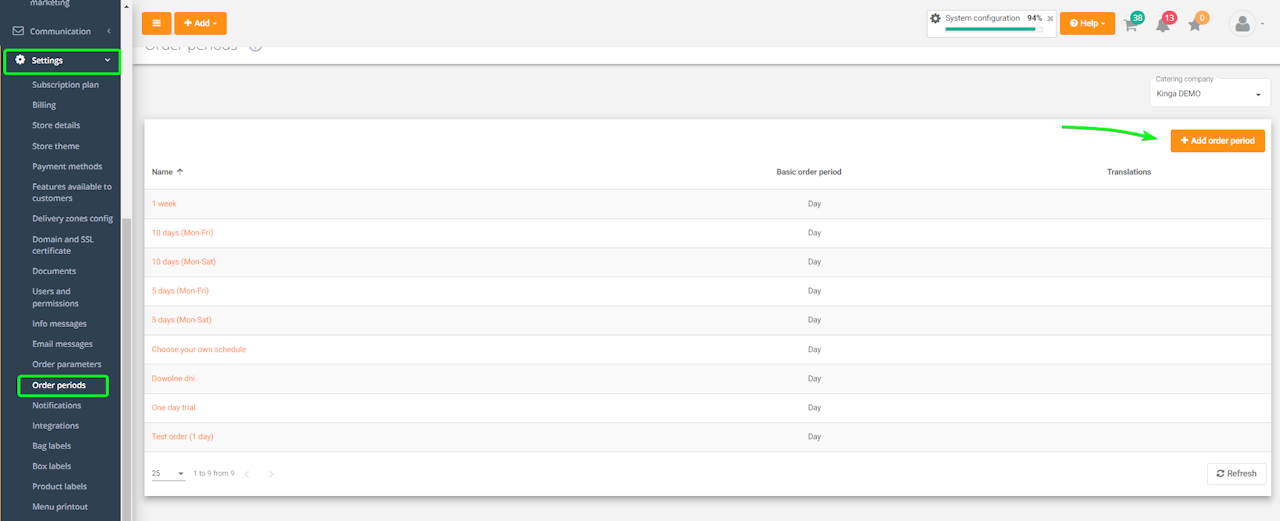Go to Delivery zones config

coord(72,218)
